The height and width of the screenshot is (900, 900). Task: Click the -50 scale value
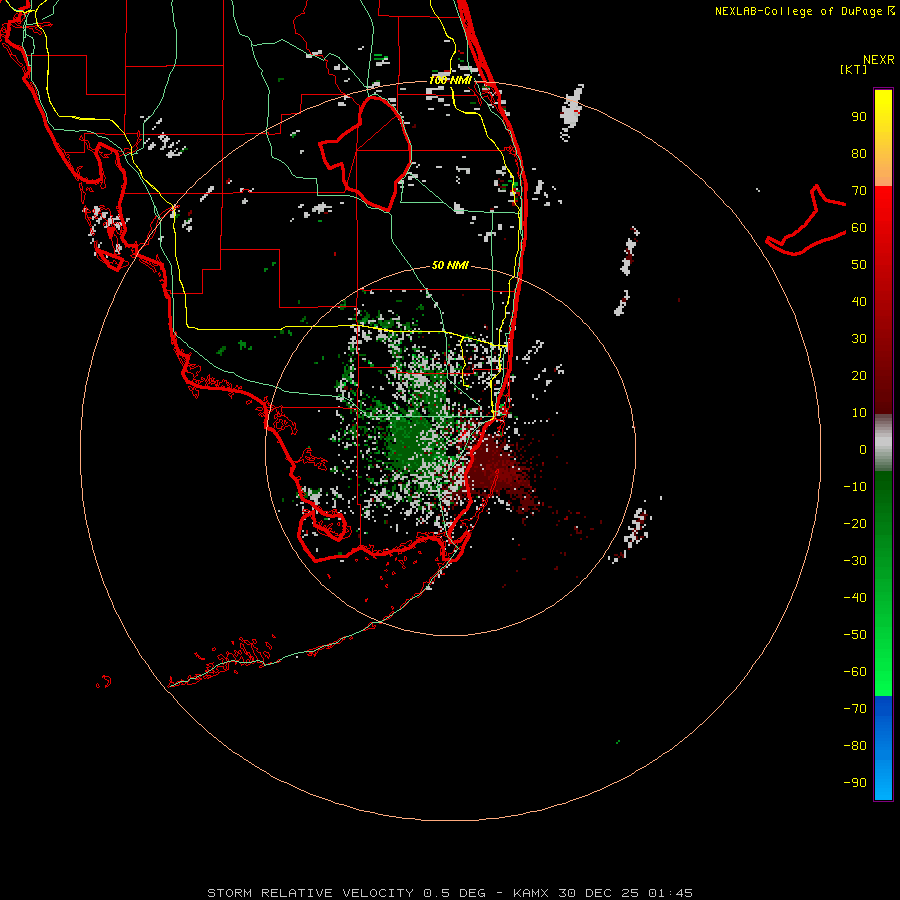[855, 635]
